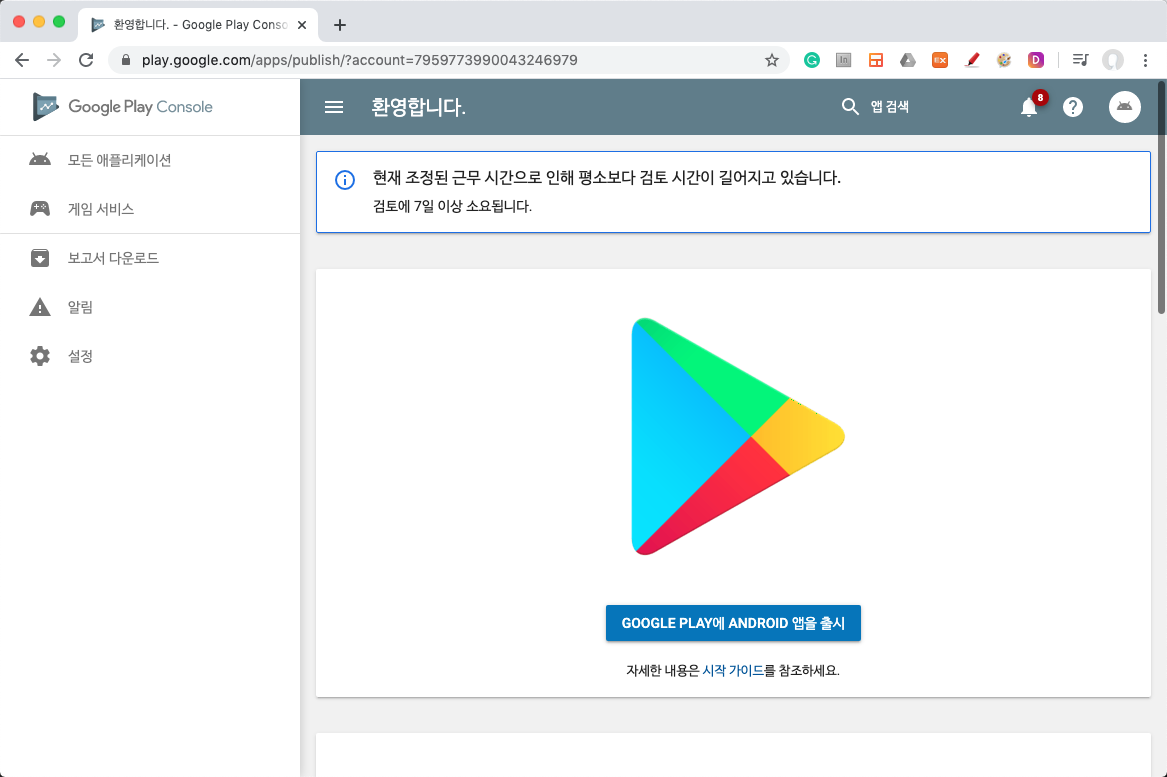
Task: Click the color palette extension icon
Action: pyautogui.click(x=1004, y=60)
